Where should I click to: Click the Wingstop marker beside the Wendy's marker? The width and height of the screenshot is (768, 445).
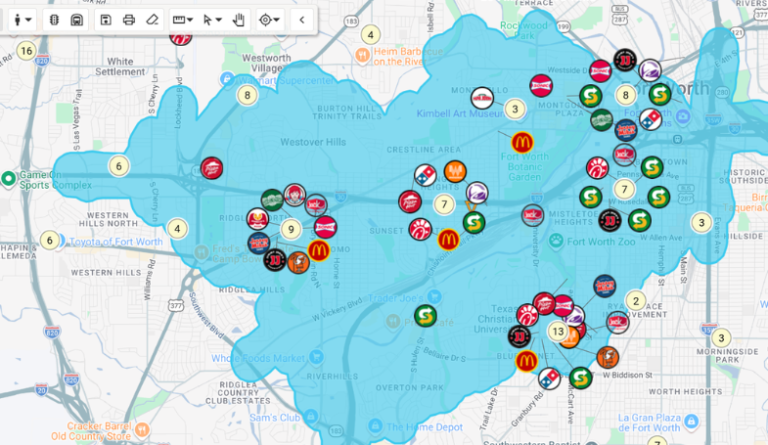272,200
